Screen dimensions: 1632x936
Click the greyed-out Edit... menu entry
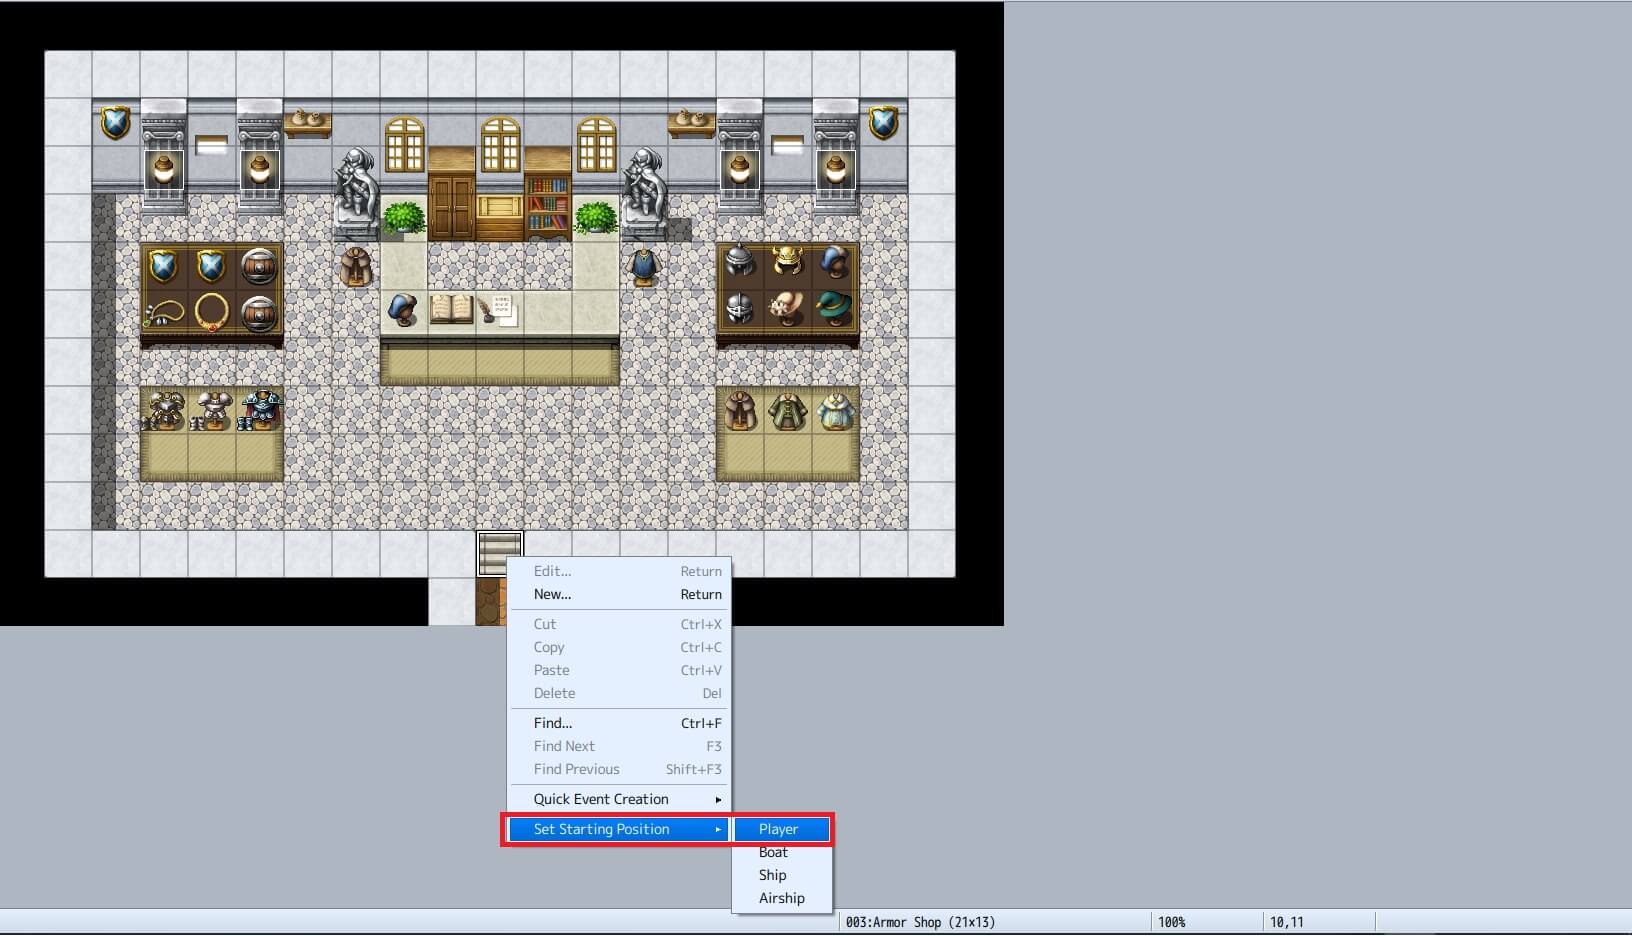pyautogui.click(x=619, y=571)
